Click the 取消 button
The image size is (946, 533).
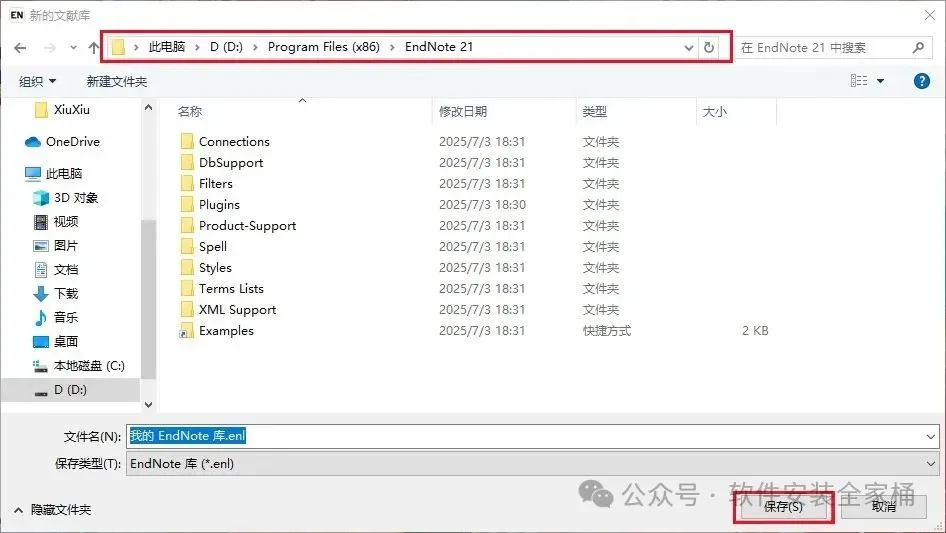click(884, 507)
